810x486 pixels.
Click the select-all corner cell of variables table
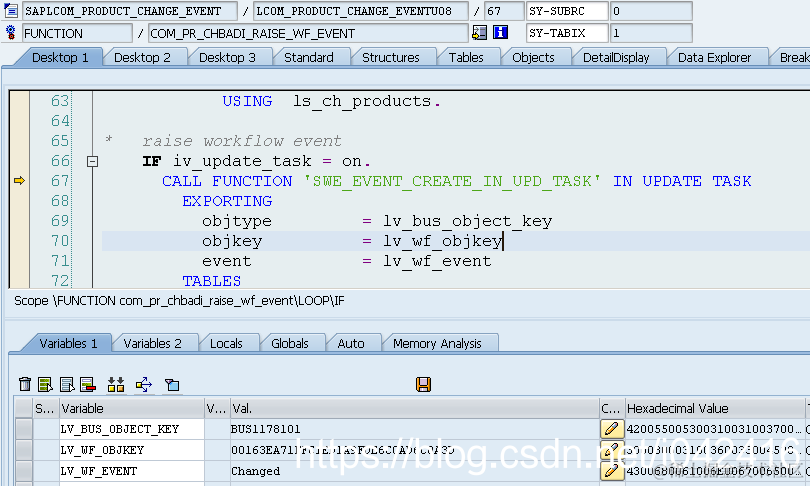[x=24, y=408]
